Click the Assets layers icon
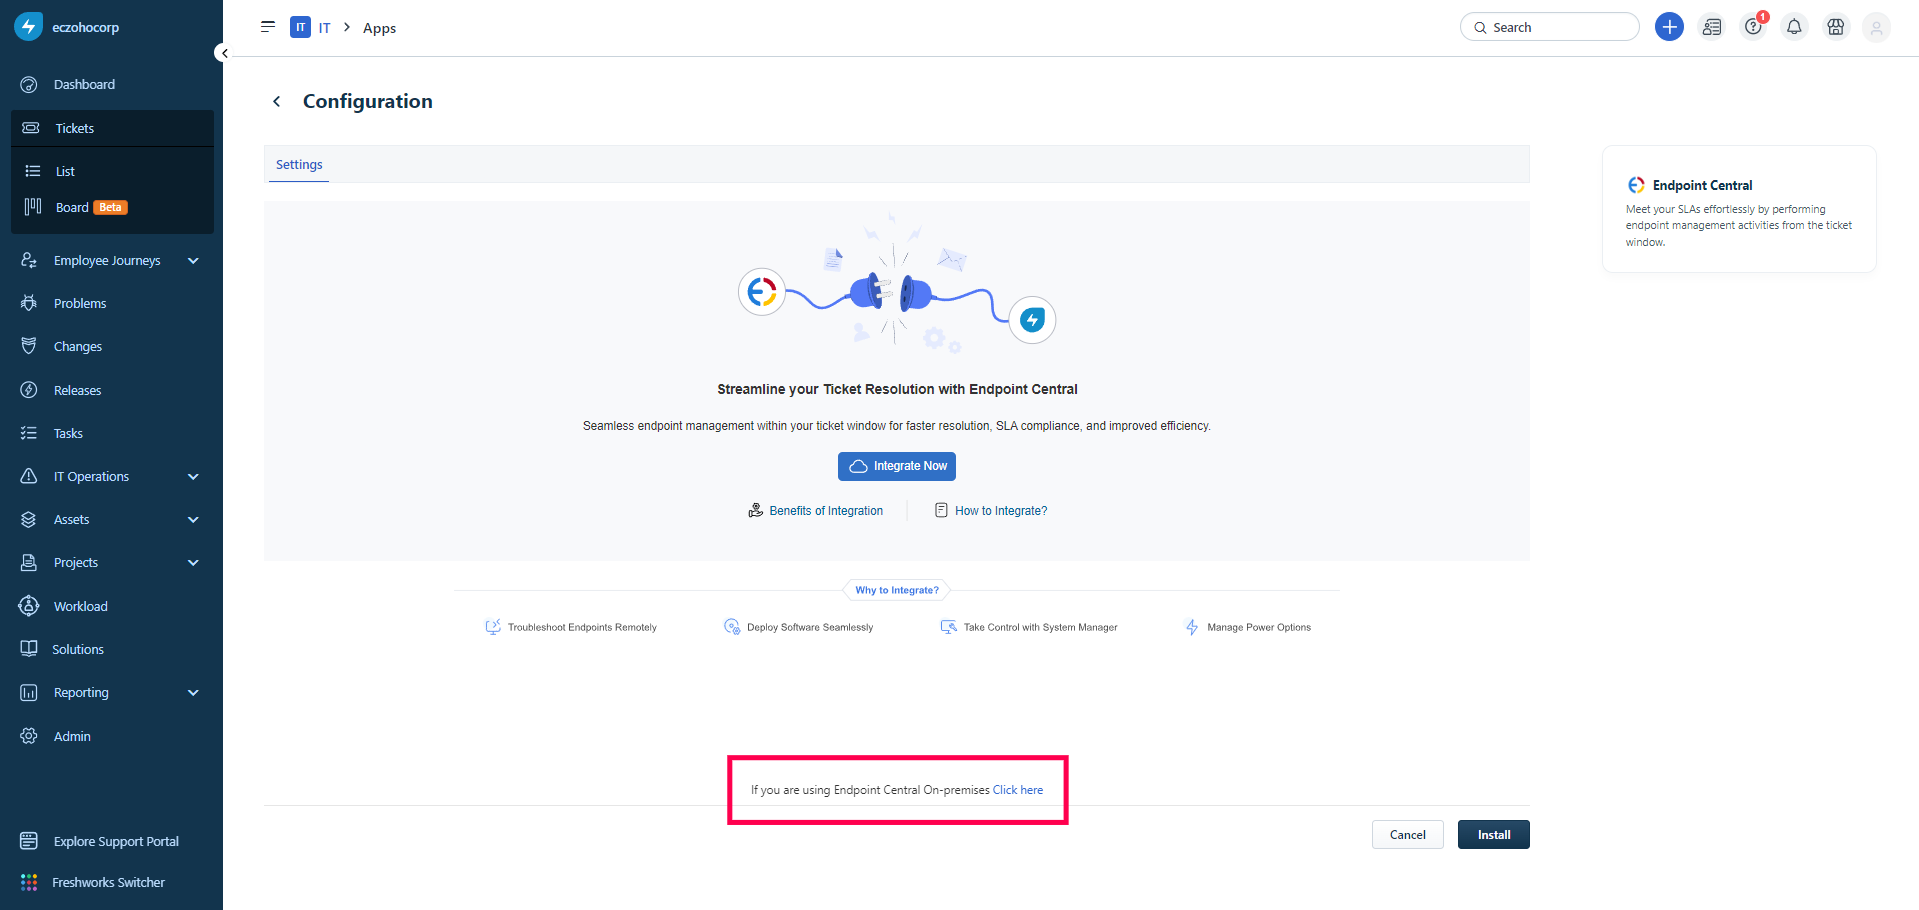1919x910 pixels. coord(29,520)
